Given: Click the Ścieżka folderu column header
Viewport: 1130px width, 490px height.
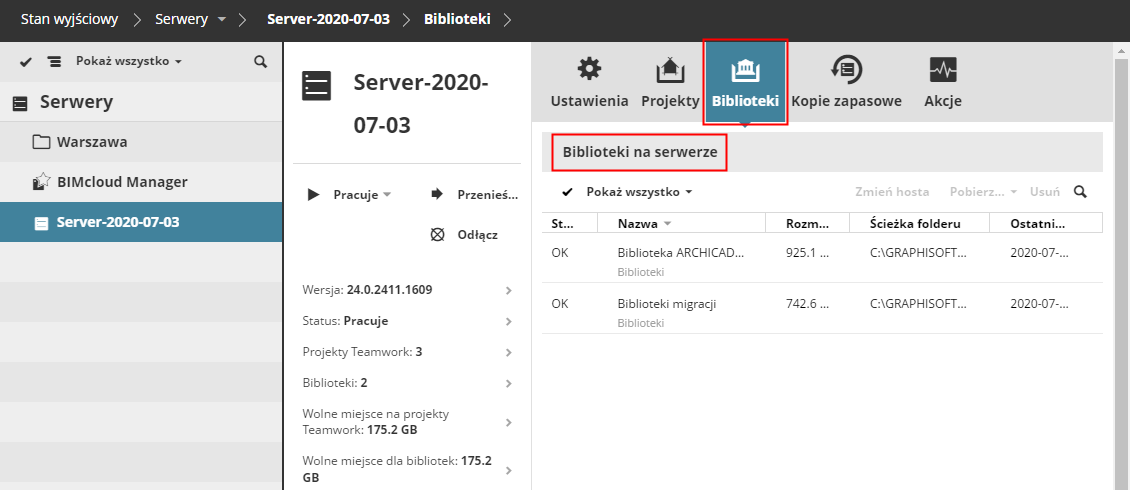Looking at the screenshot, I should [920, 223].
